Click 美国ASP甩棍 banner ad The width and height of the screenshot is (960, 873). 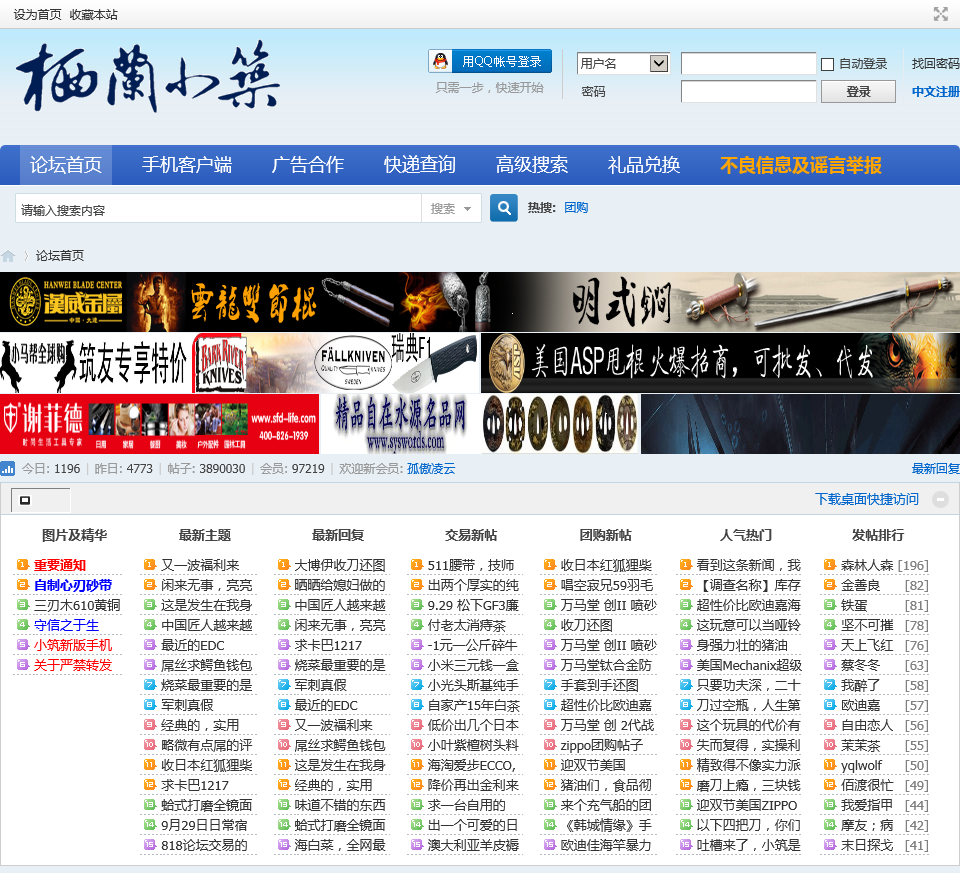721,362
